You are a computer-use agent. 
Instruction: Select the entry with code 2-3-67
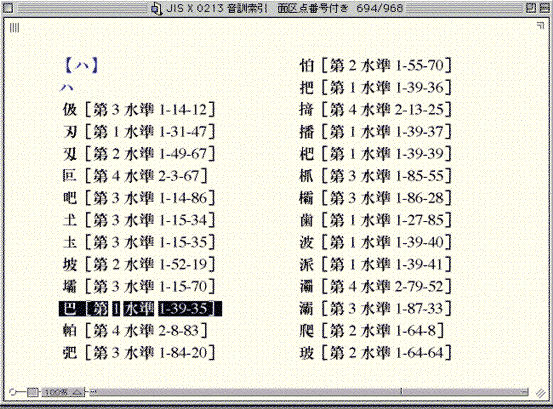click(x=135, y=176)
